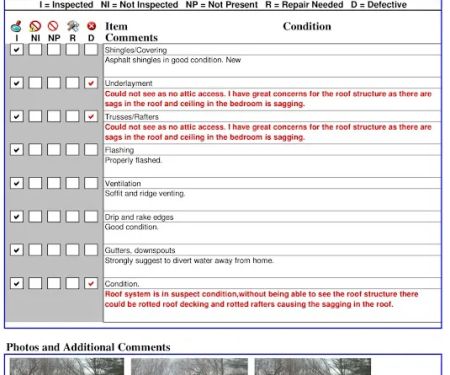Image resolution: width=450 pixels, height=375 pixels.
Task: Uncheck Defective box for Trusses/Rafters
Action: coord(91,116)
